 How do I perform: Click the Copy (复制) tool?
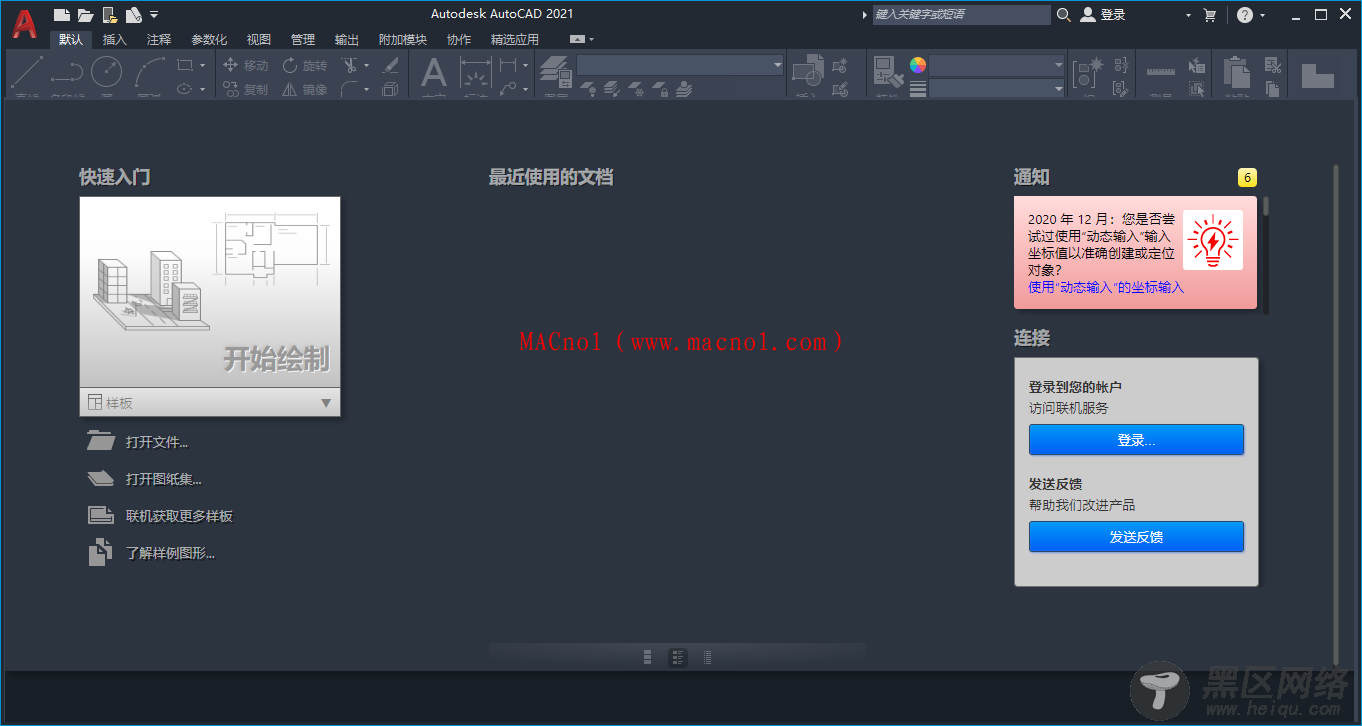click(x=245, y=89)
